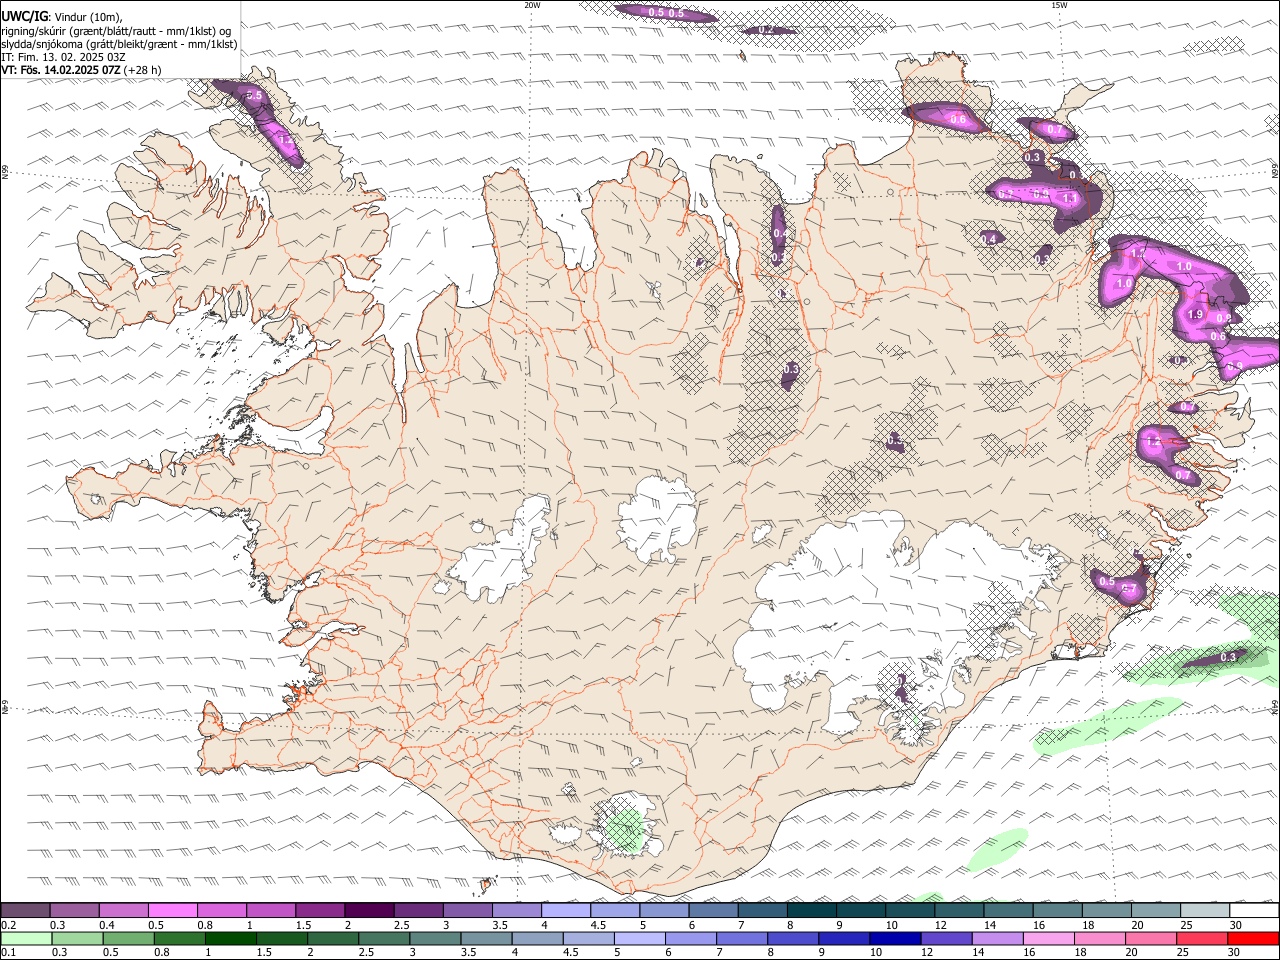Click the 'UWC/IG: Vindur (10m)' title text

coord(62,16)
